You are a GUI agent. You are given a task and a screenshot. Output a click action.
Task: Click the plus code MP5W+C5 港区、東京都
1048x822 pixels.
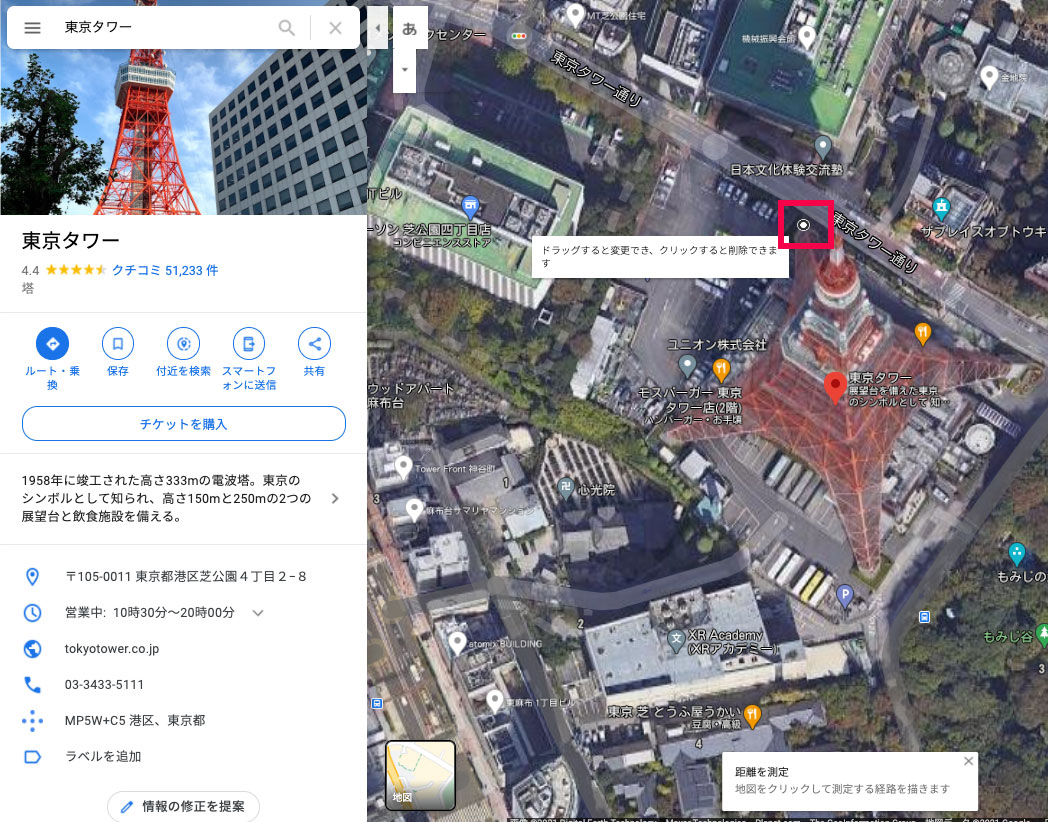pos(135,720)
